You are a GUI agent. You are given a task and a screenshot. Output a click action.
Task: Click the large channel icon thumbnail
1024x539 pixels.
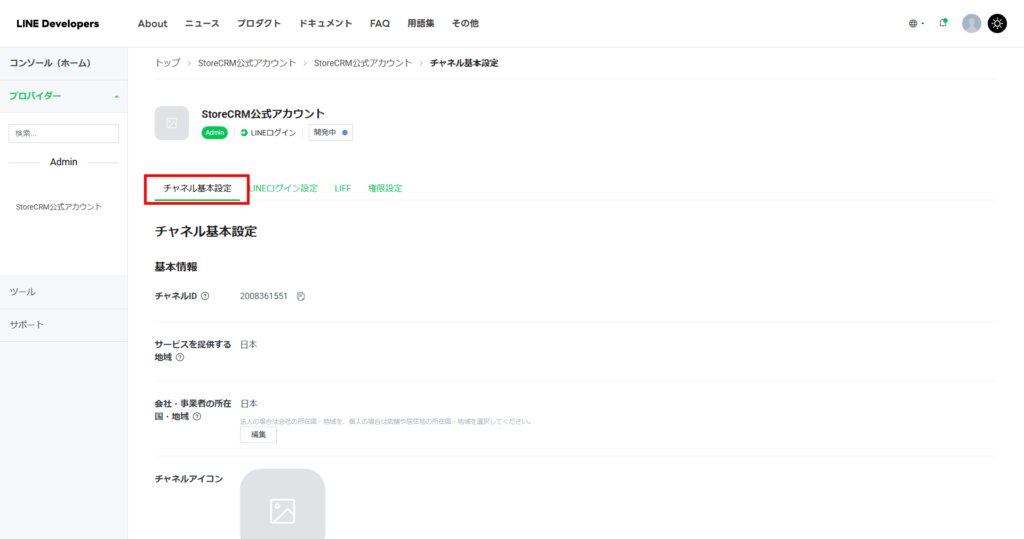282,505
